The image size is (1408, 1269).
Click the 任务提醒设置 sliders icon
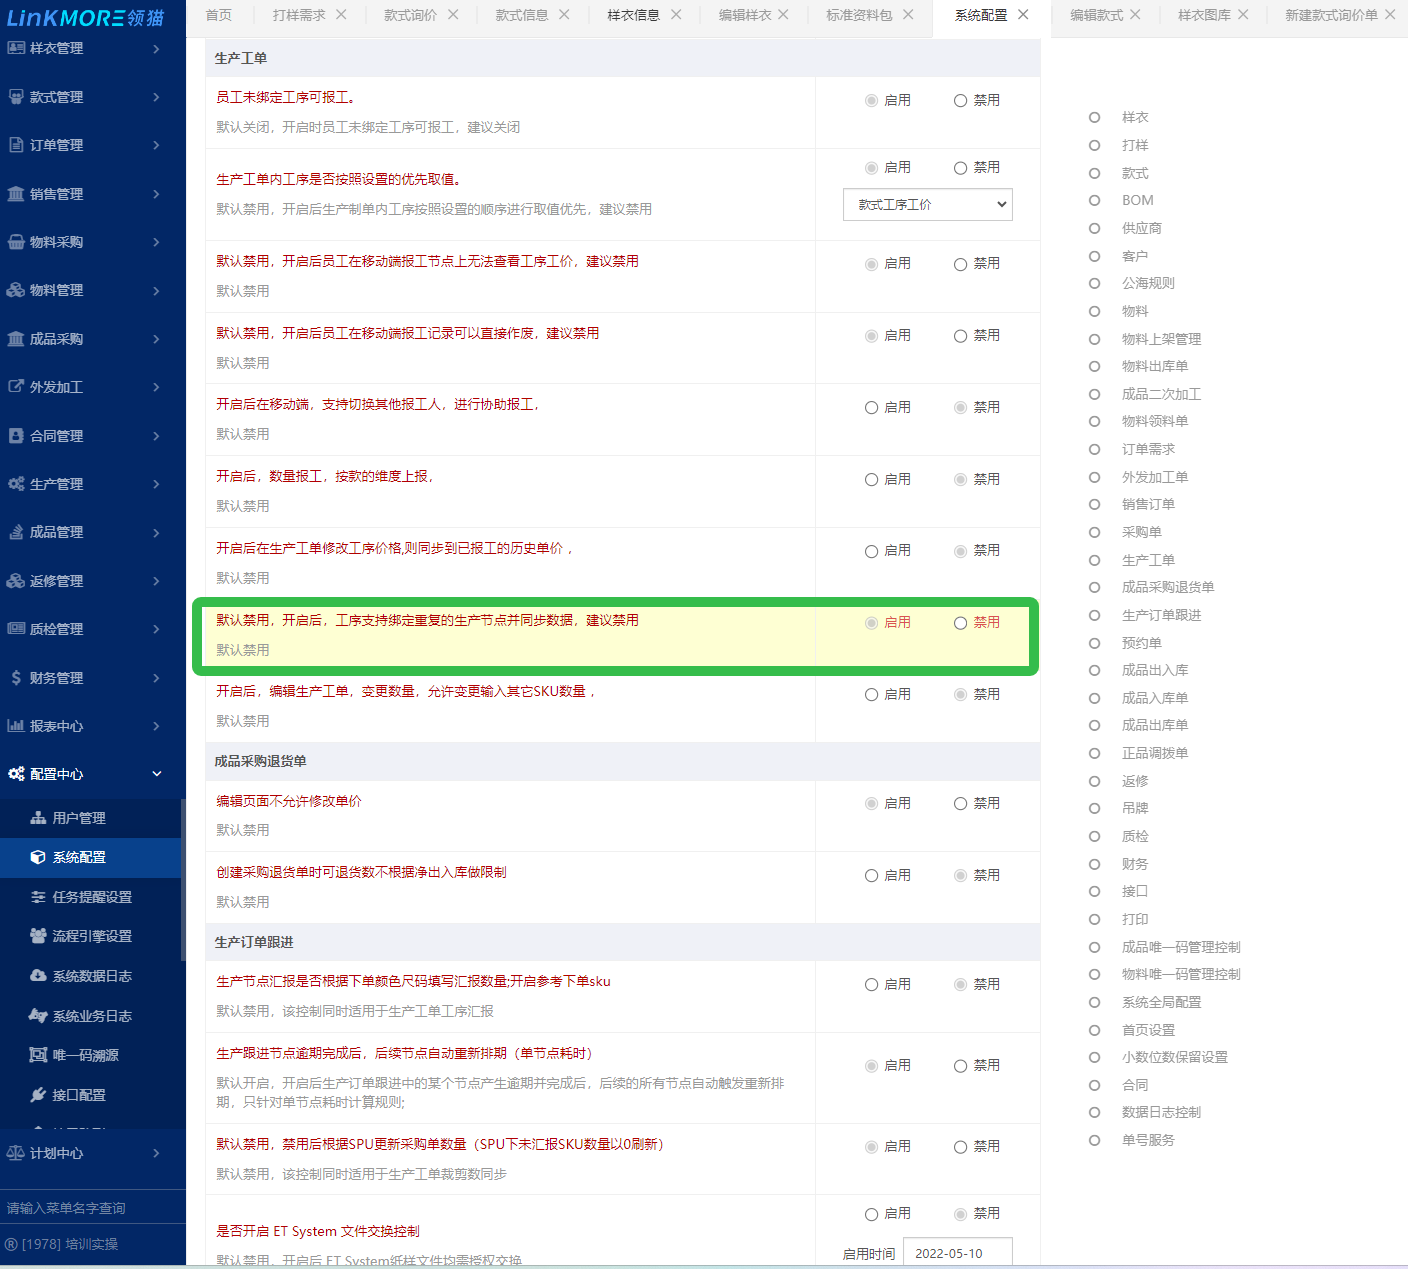pos(38,897)
